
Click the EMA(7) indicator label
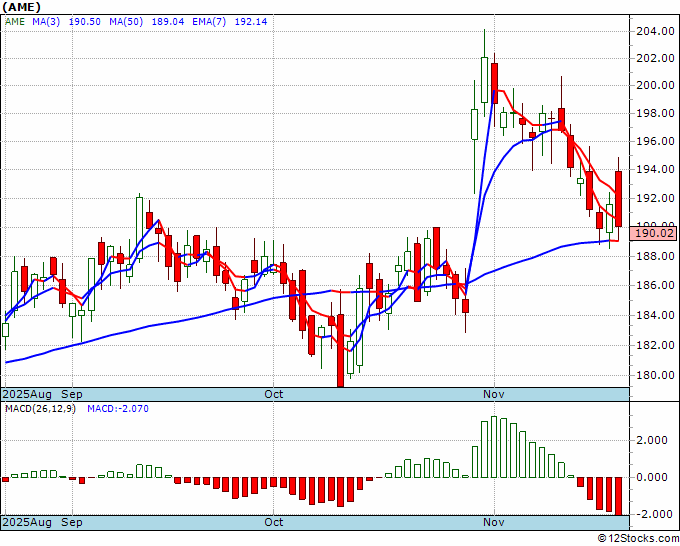(x=209, y=22)
